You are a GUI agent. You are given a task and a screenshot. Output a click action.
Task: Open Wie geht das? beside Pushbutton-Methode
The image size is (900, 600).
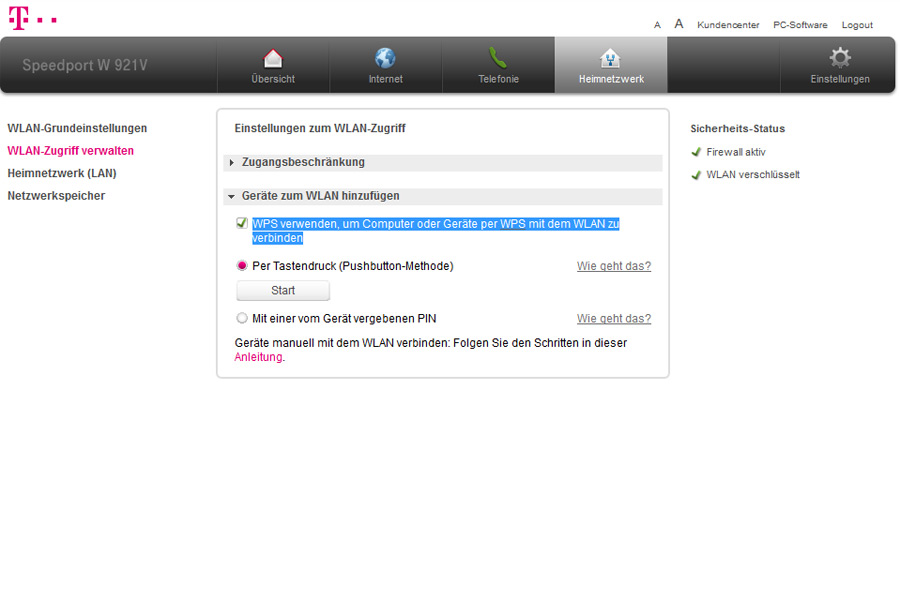tap(613, 266)
